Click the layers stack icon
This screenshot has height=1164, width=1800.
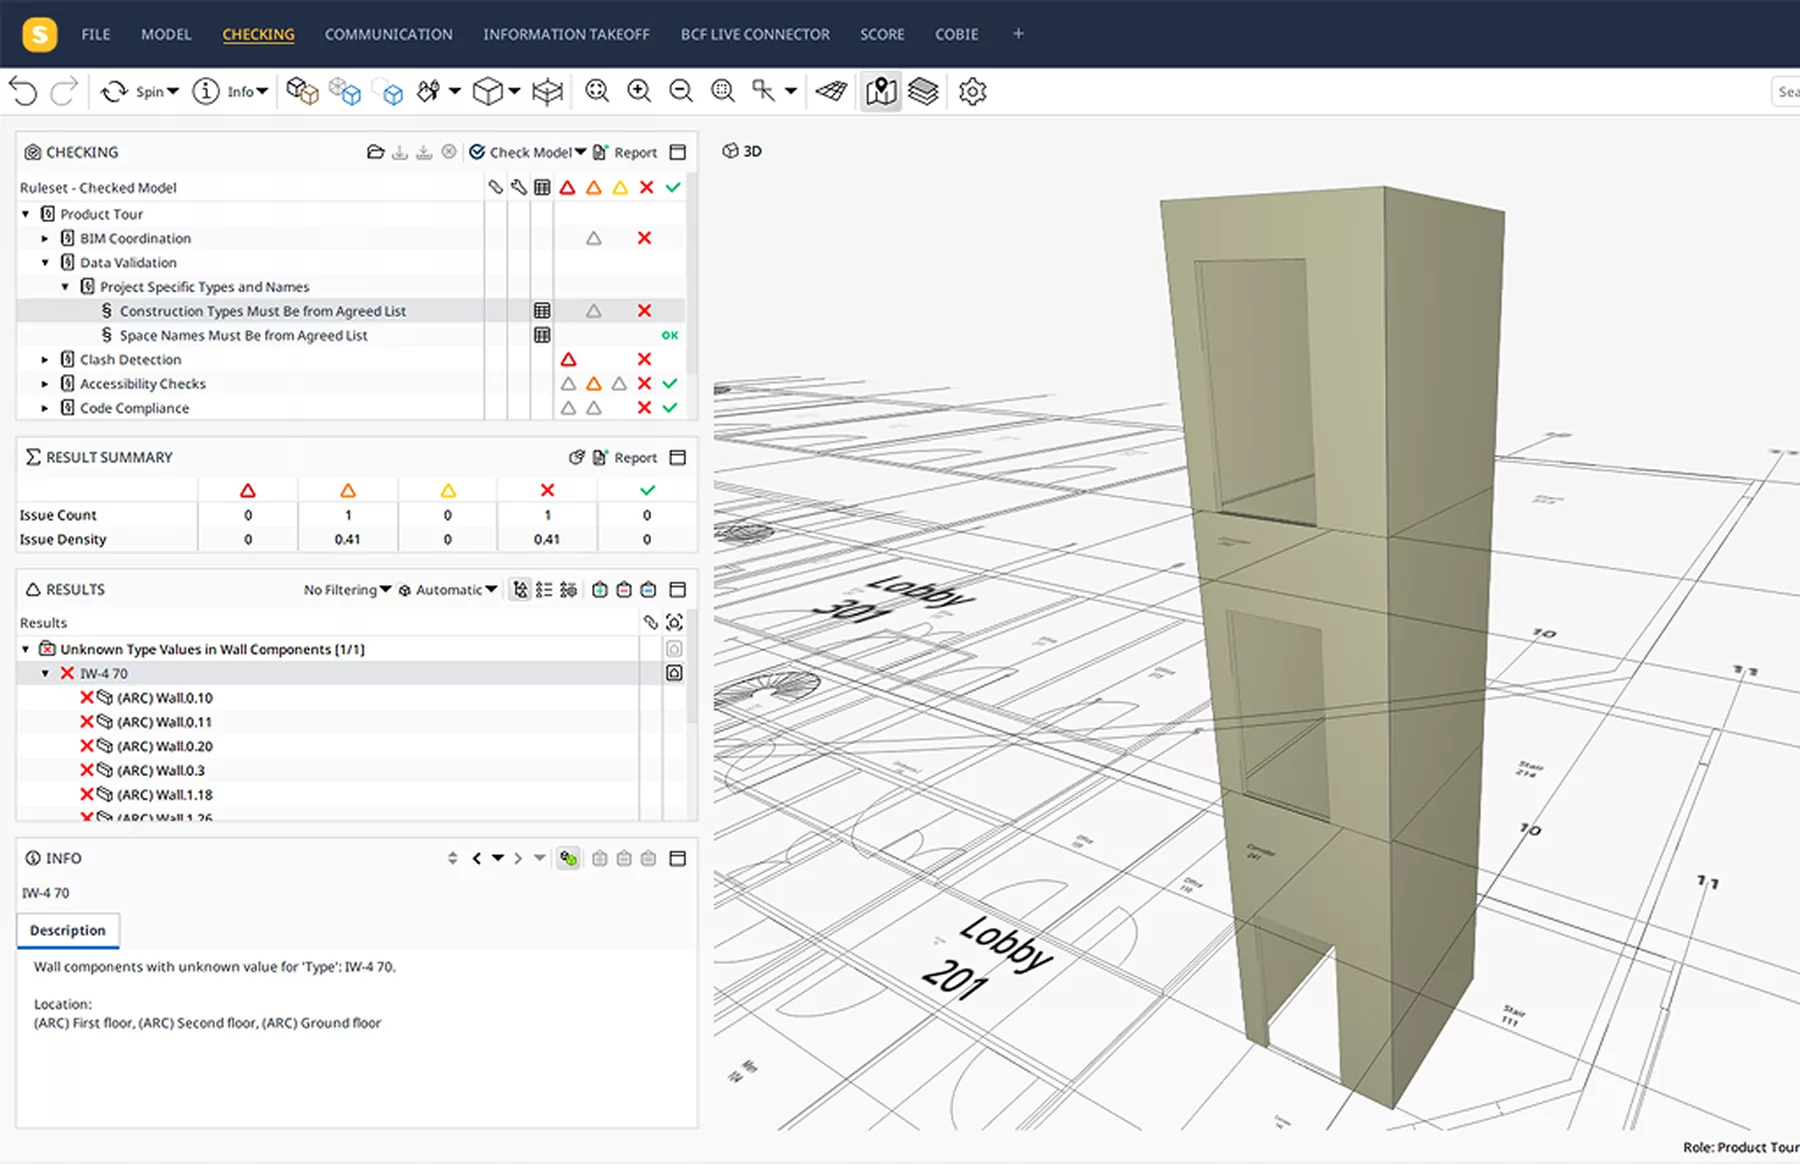click(x=924, y=92)
